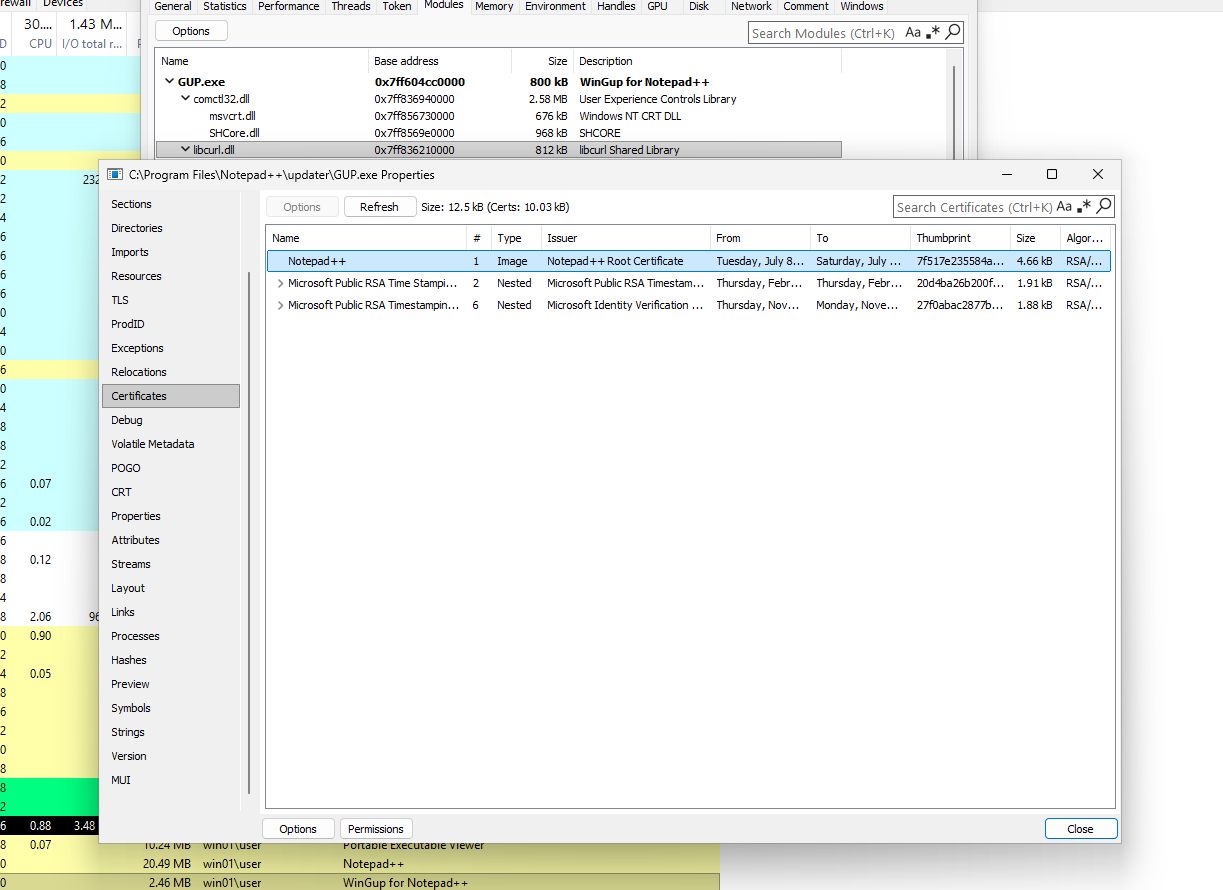
Task: Toggle case sensitivity in Search Certificates box
Action: 1064,207
